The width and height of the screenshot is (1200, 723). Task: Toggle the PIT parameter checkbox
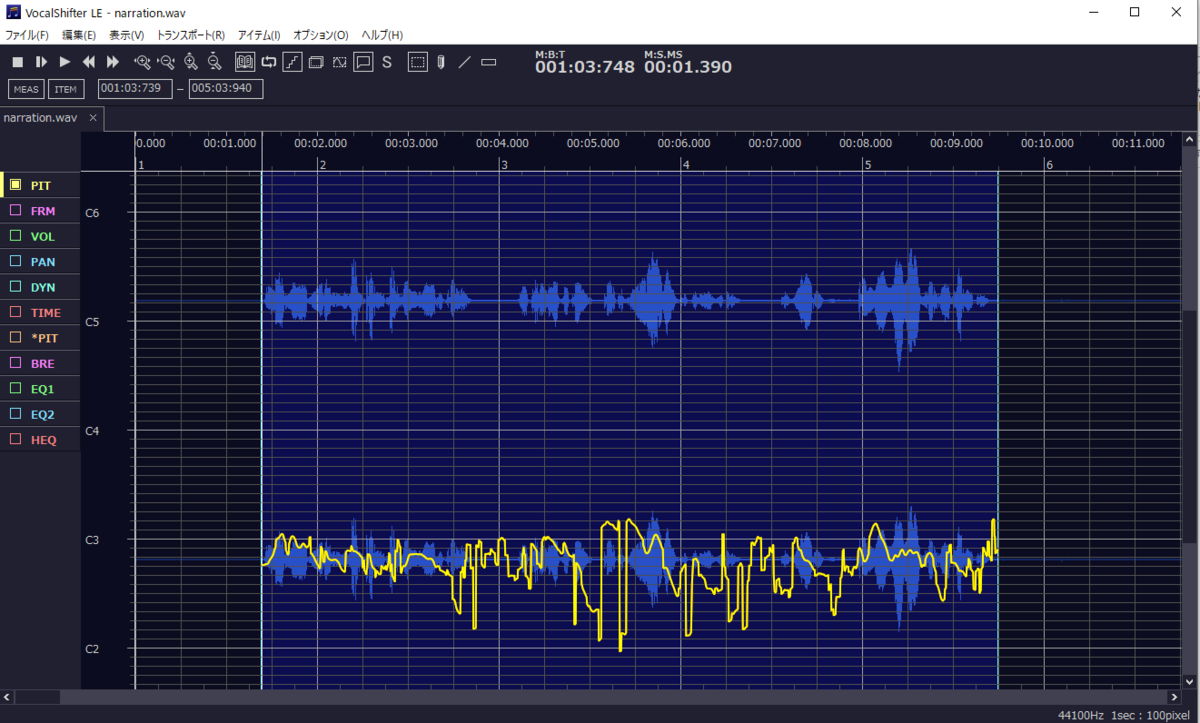[x=15, y=185]
